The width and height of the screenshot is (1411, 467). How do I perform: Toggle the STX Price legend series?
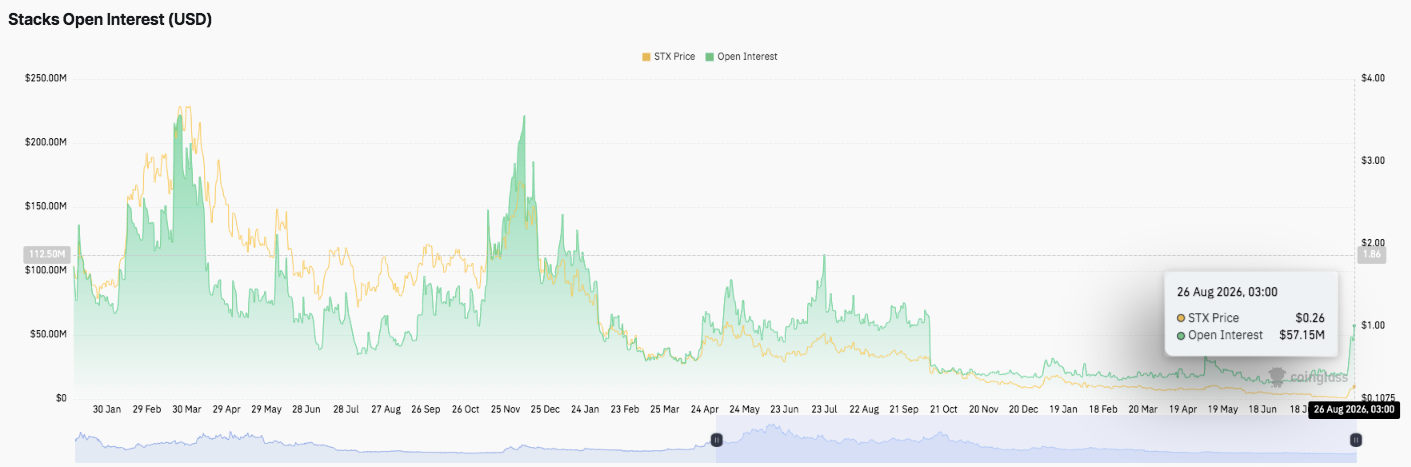click(x=668, y=57)
